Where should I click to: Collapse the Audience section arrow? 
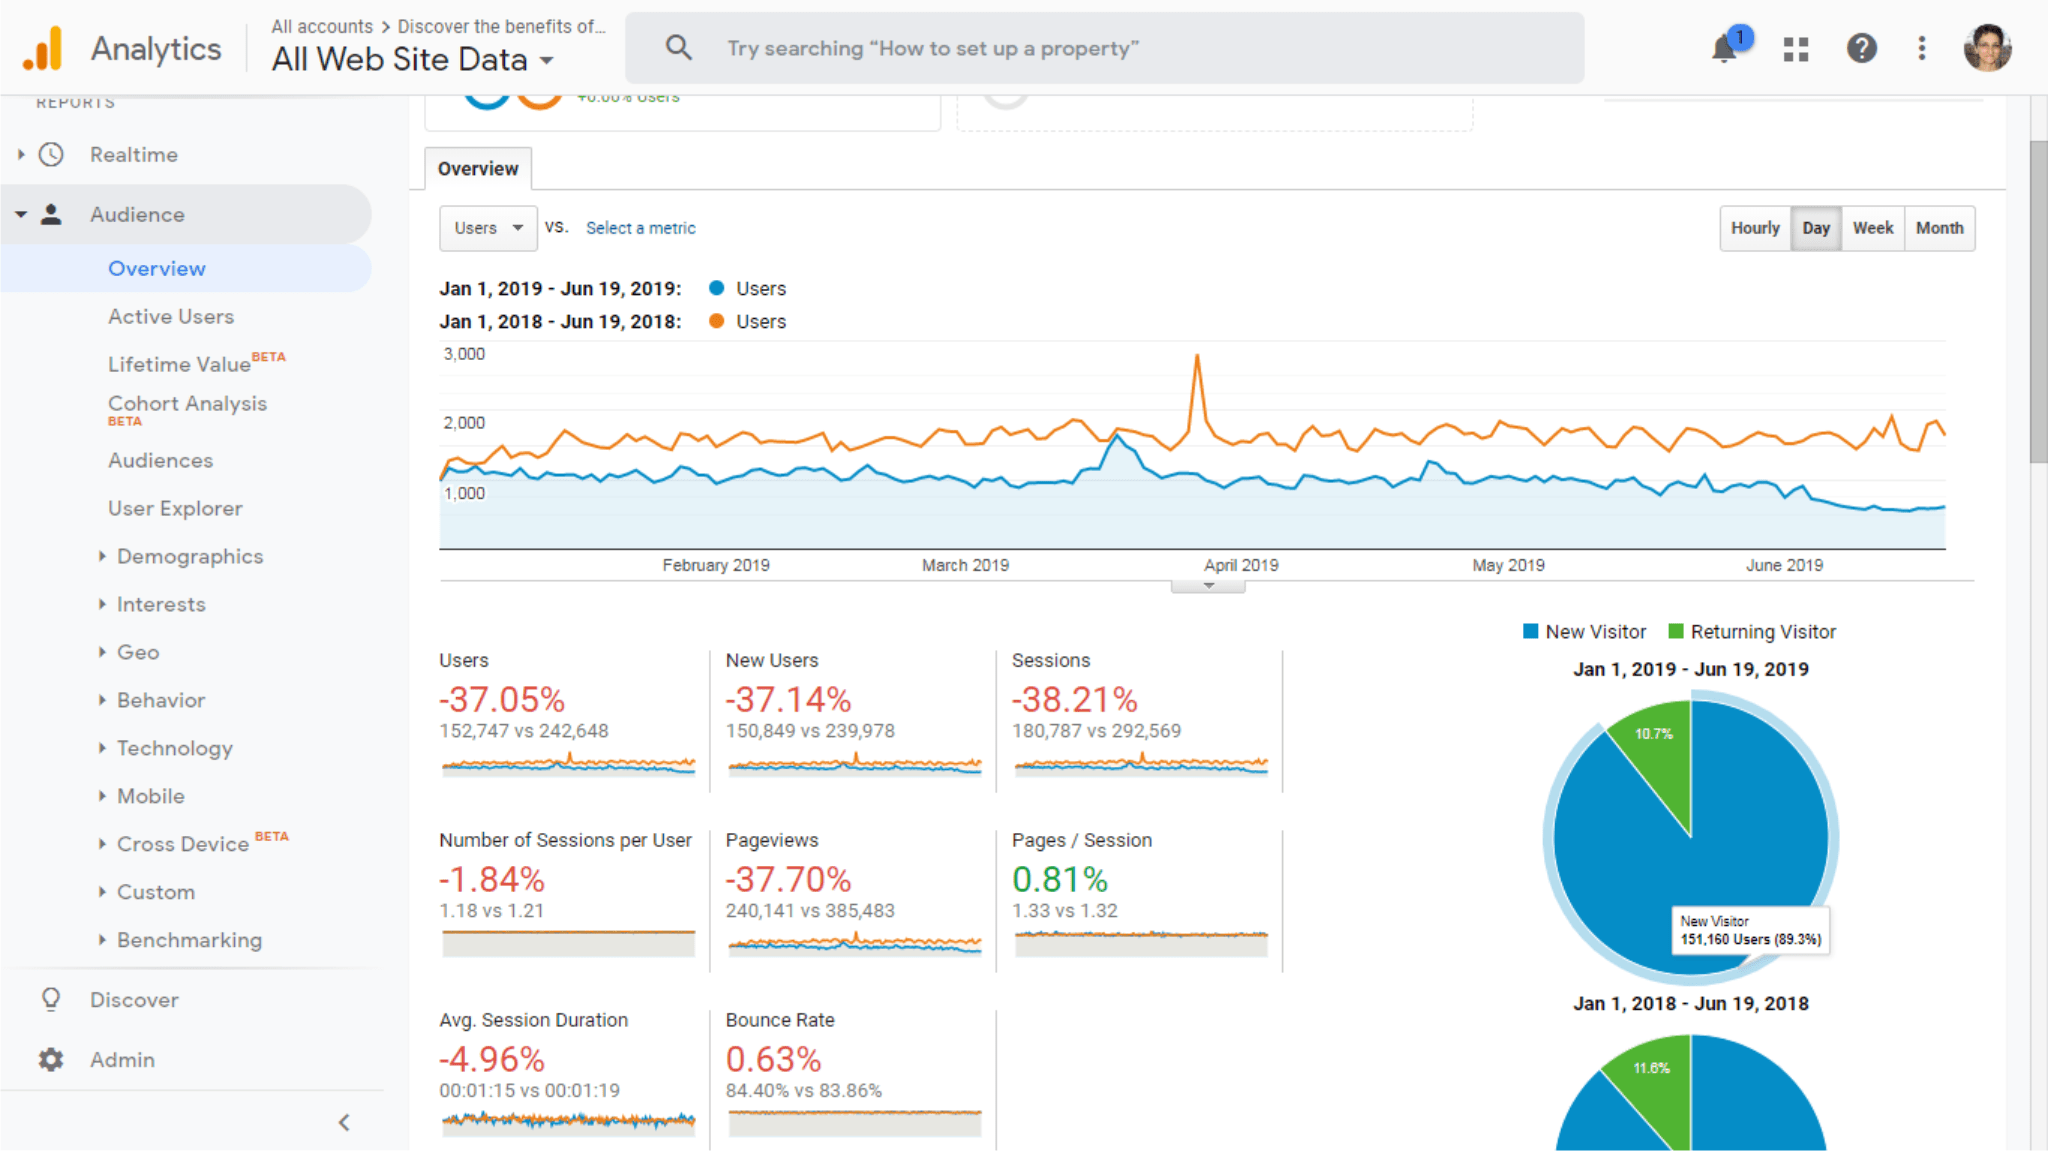point(21,214)
